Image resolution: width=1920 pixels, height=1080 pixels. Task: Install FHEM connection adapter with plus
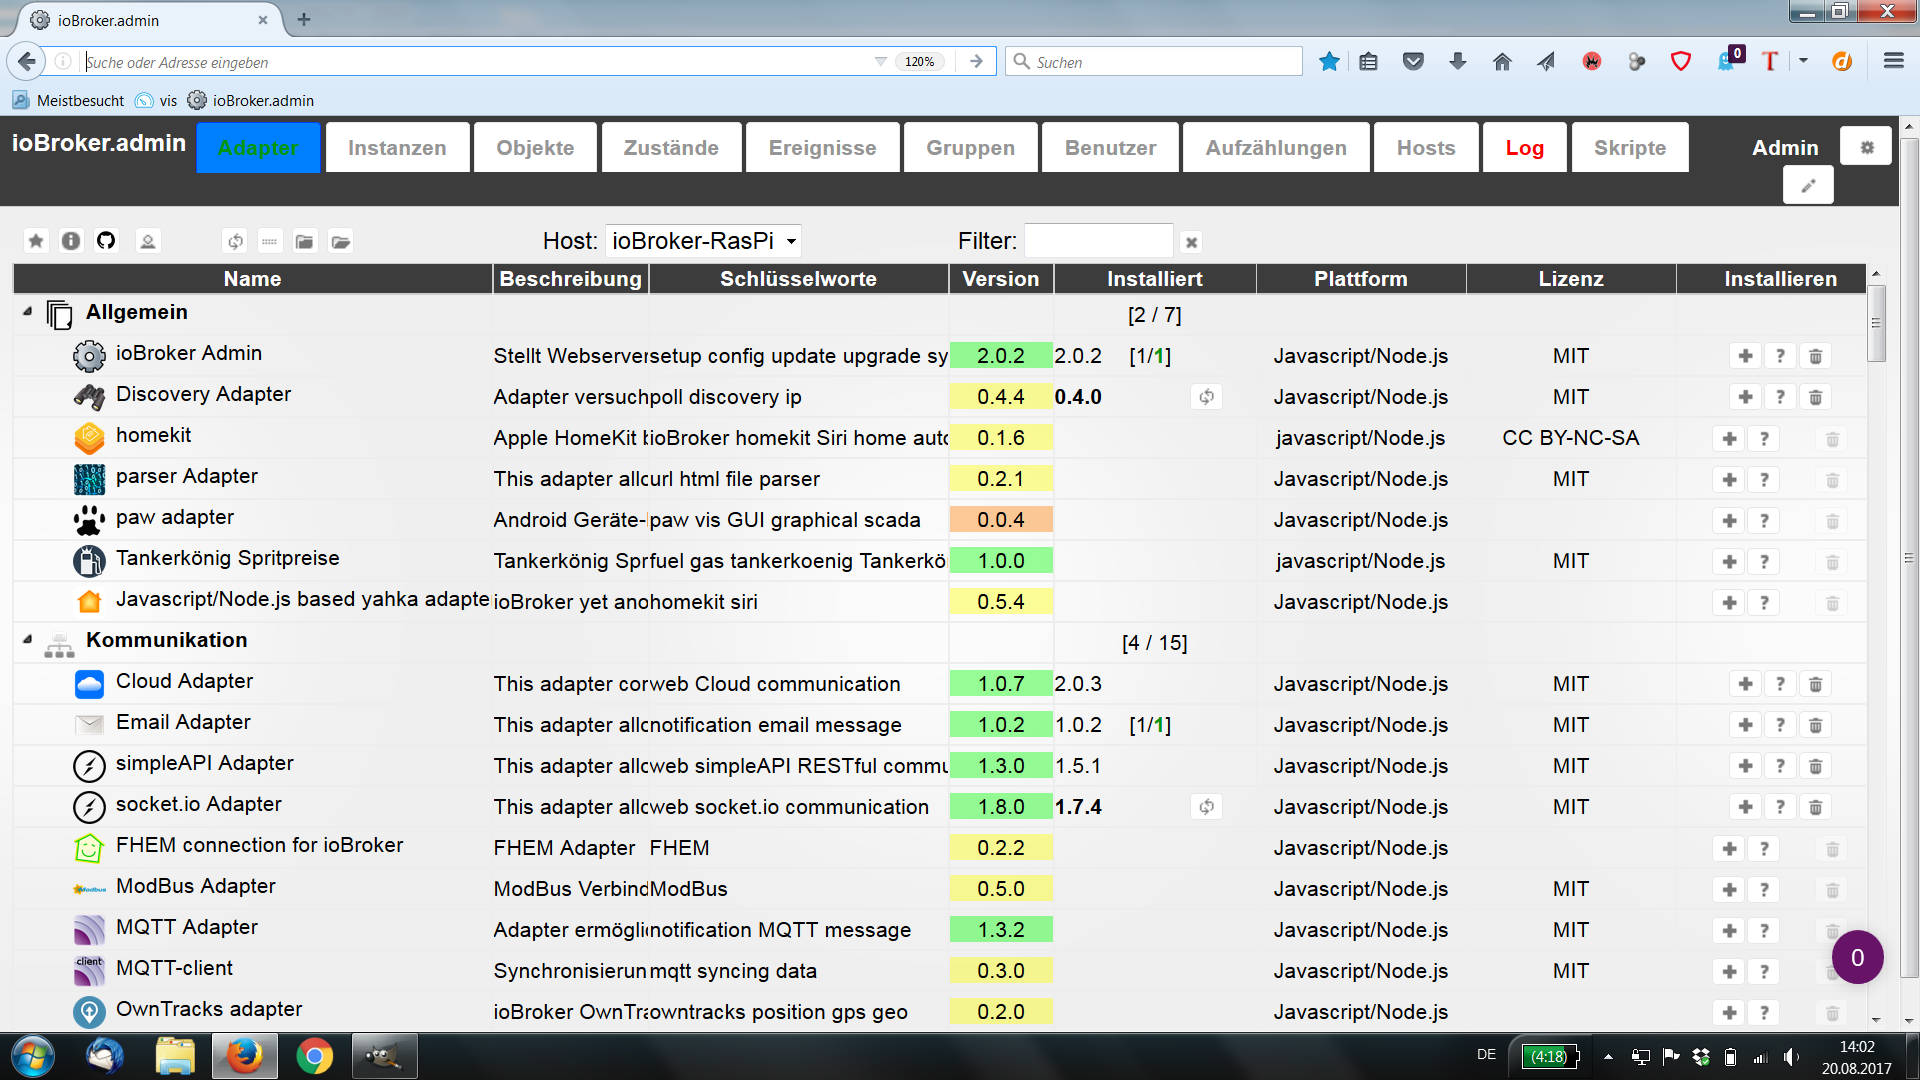1729,848
